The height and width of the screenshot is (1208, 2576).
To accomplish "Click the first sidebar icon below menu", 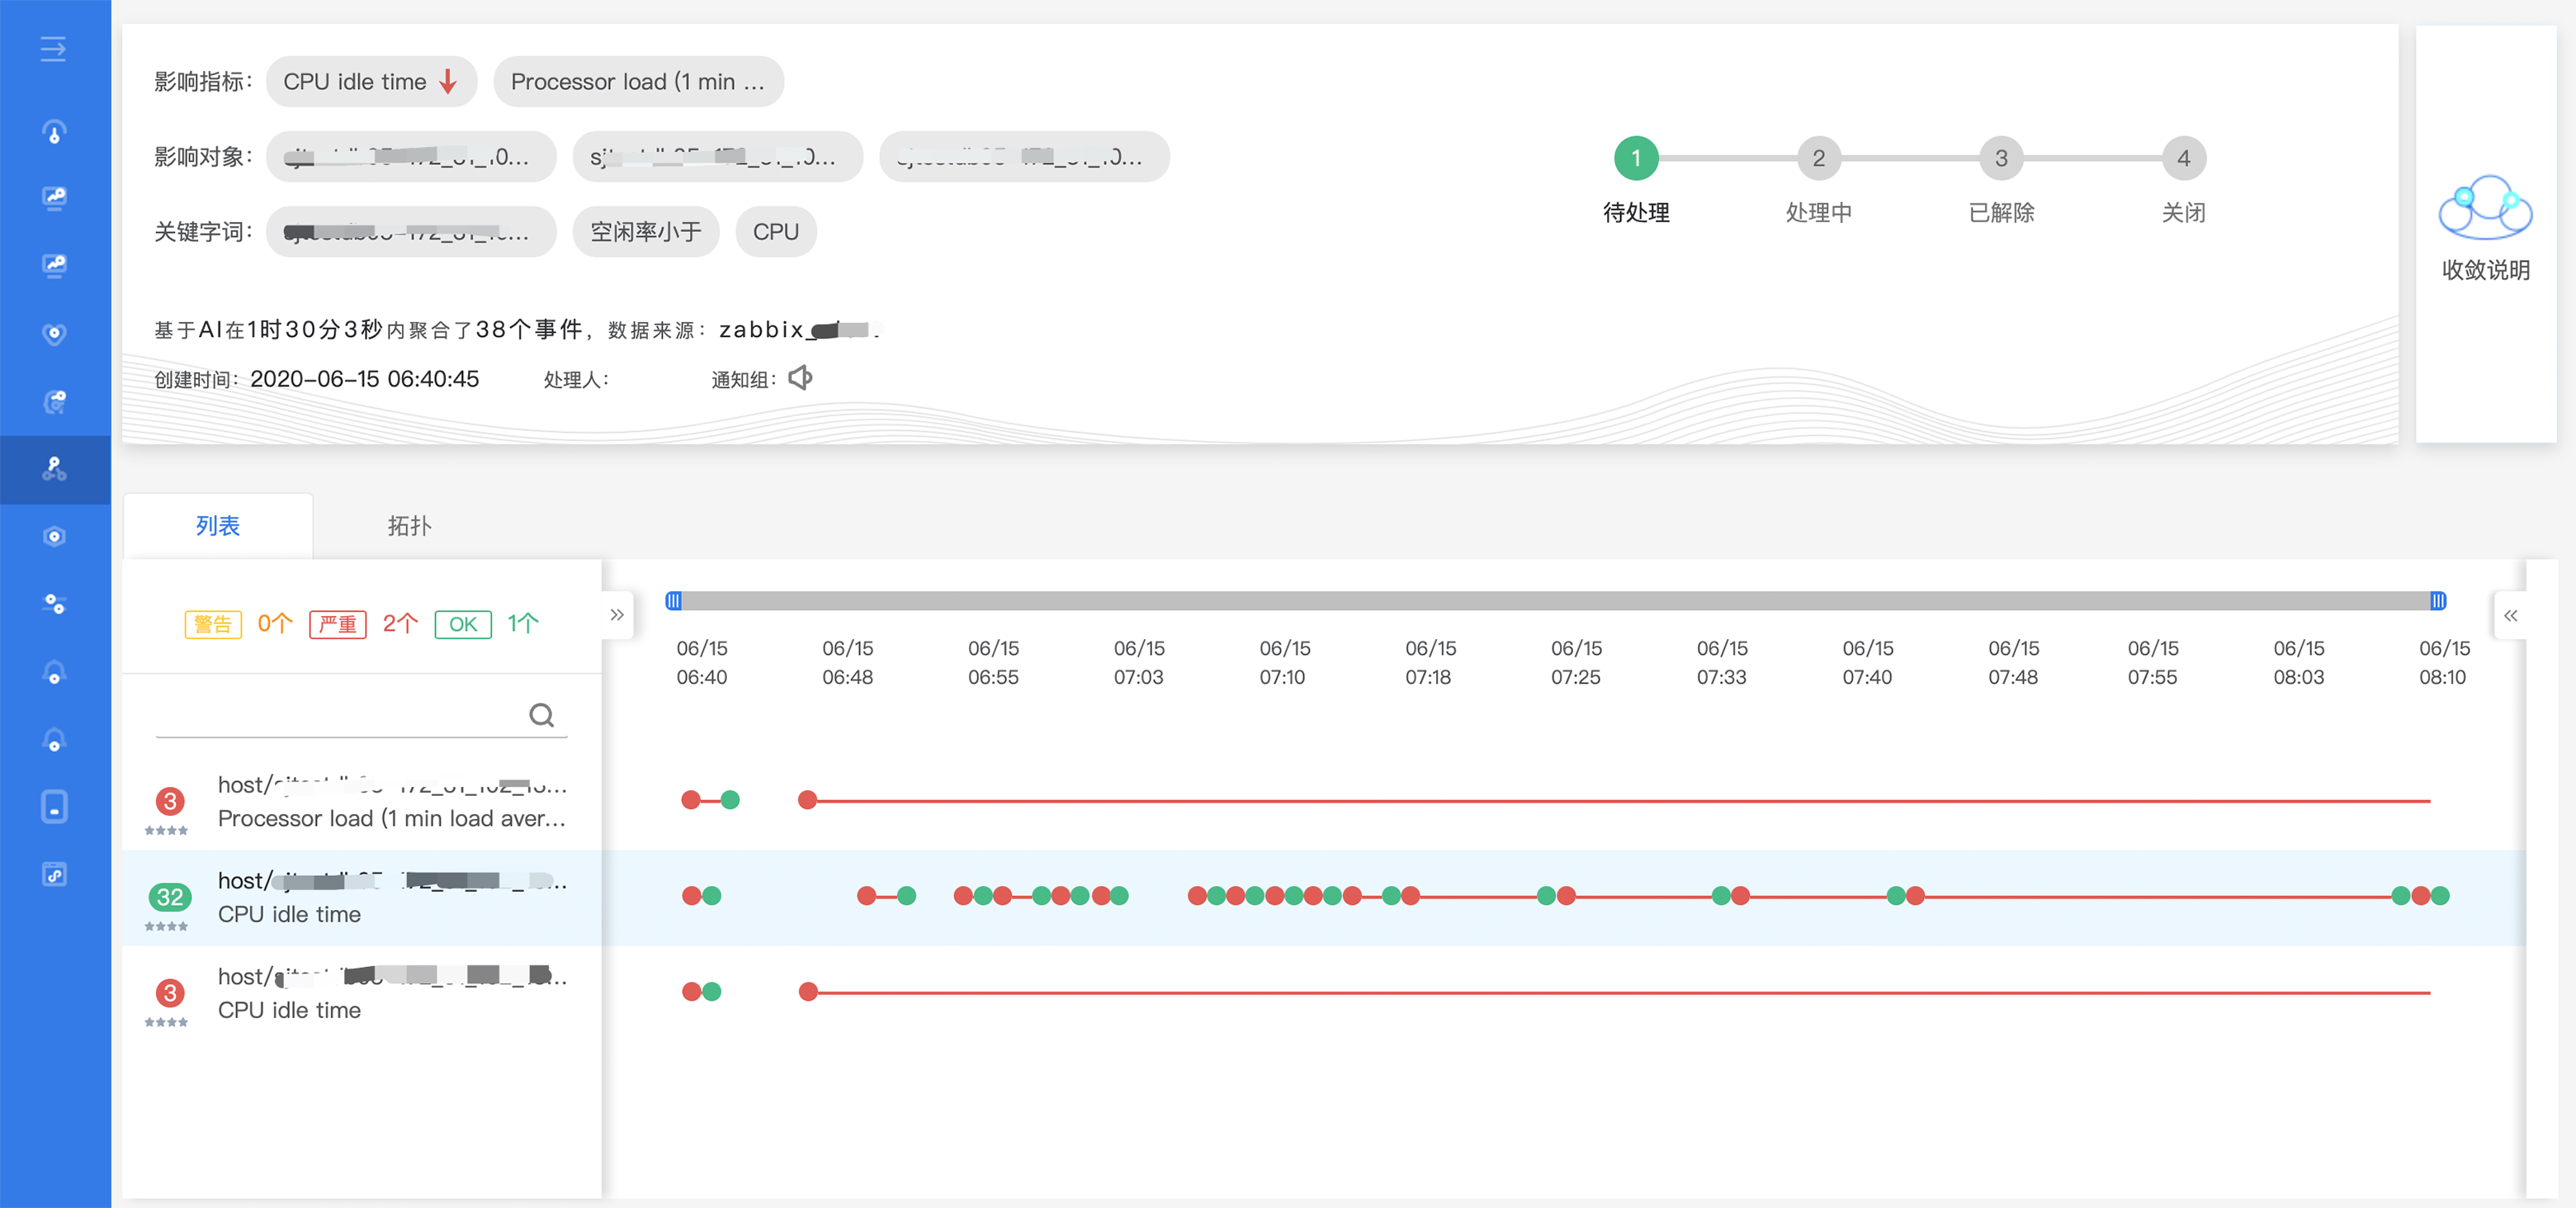I will click(x=55, y=132).
